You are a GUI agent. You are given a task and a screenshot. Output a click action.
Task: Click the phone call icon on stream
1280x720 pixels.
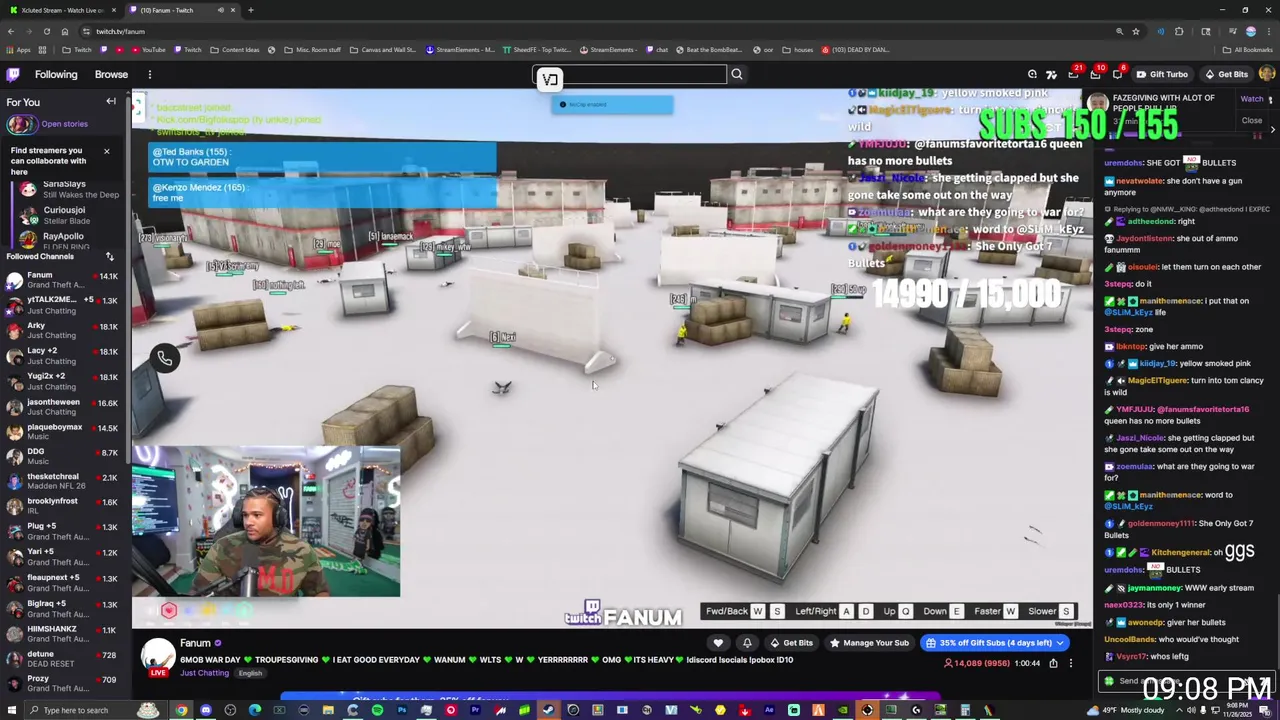pyautogui.click(x=165, y=358)
